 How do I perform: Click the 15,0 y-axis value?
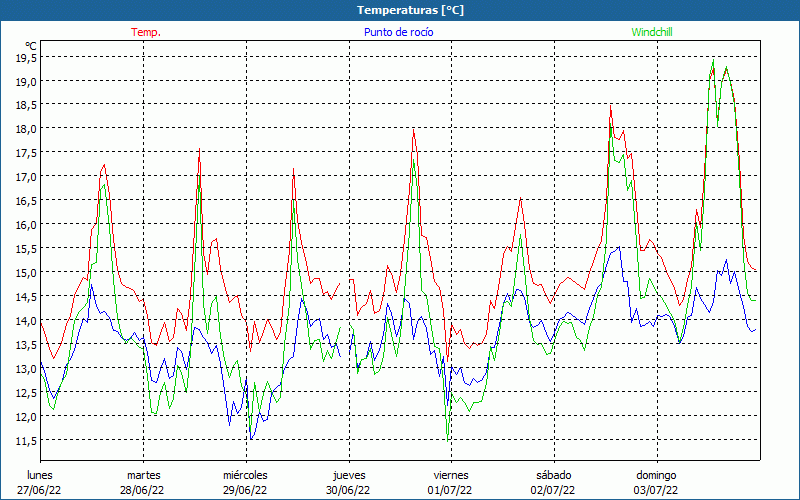point(26,272)
